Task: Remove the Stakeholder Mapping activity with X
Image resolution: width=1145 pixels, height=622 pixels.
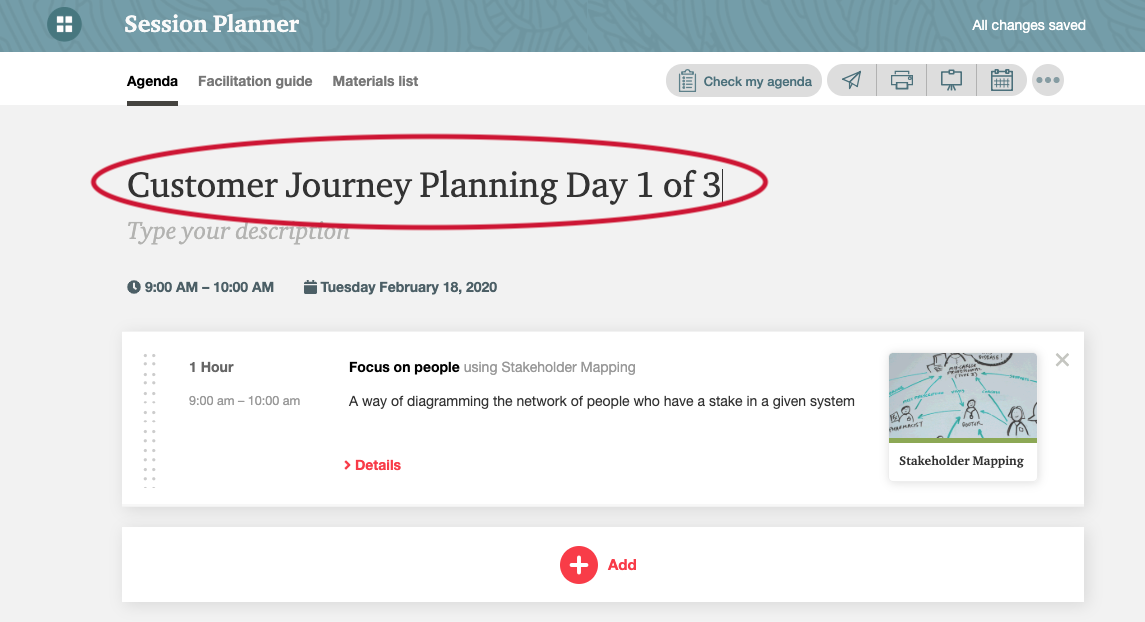Action: [x=1062, y=360]
